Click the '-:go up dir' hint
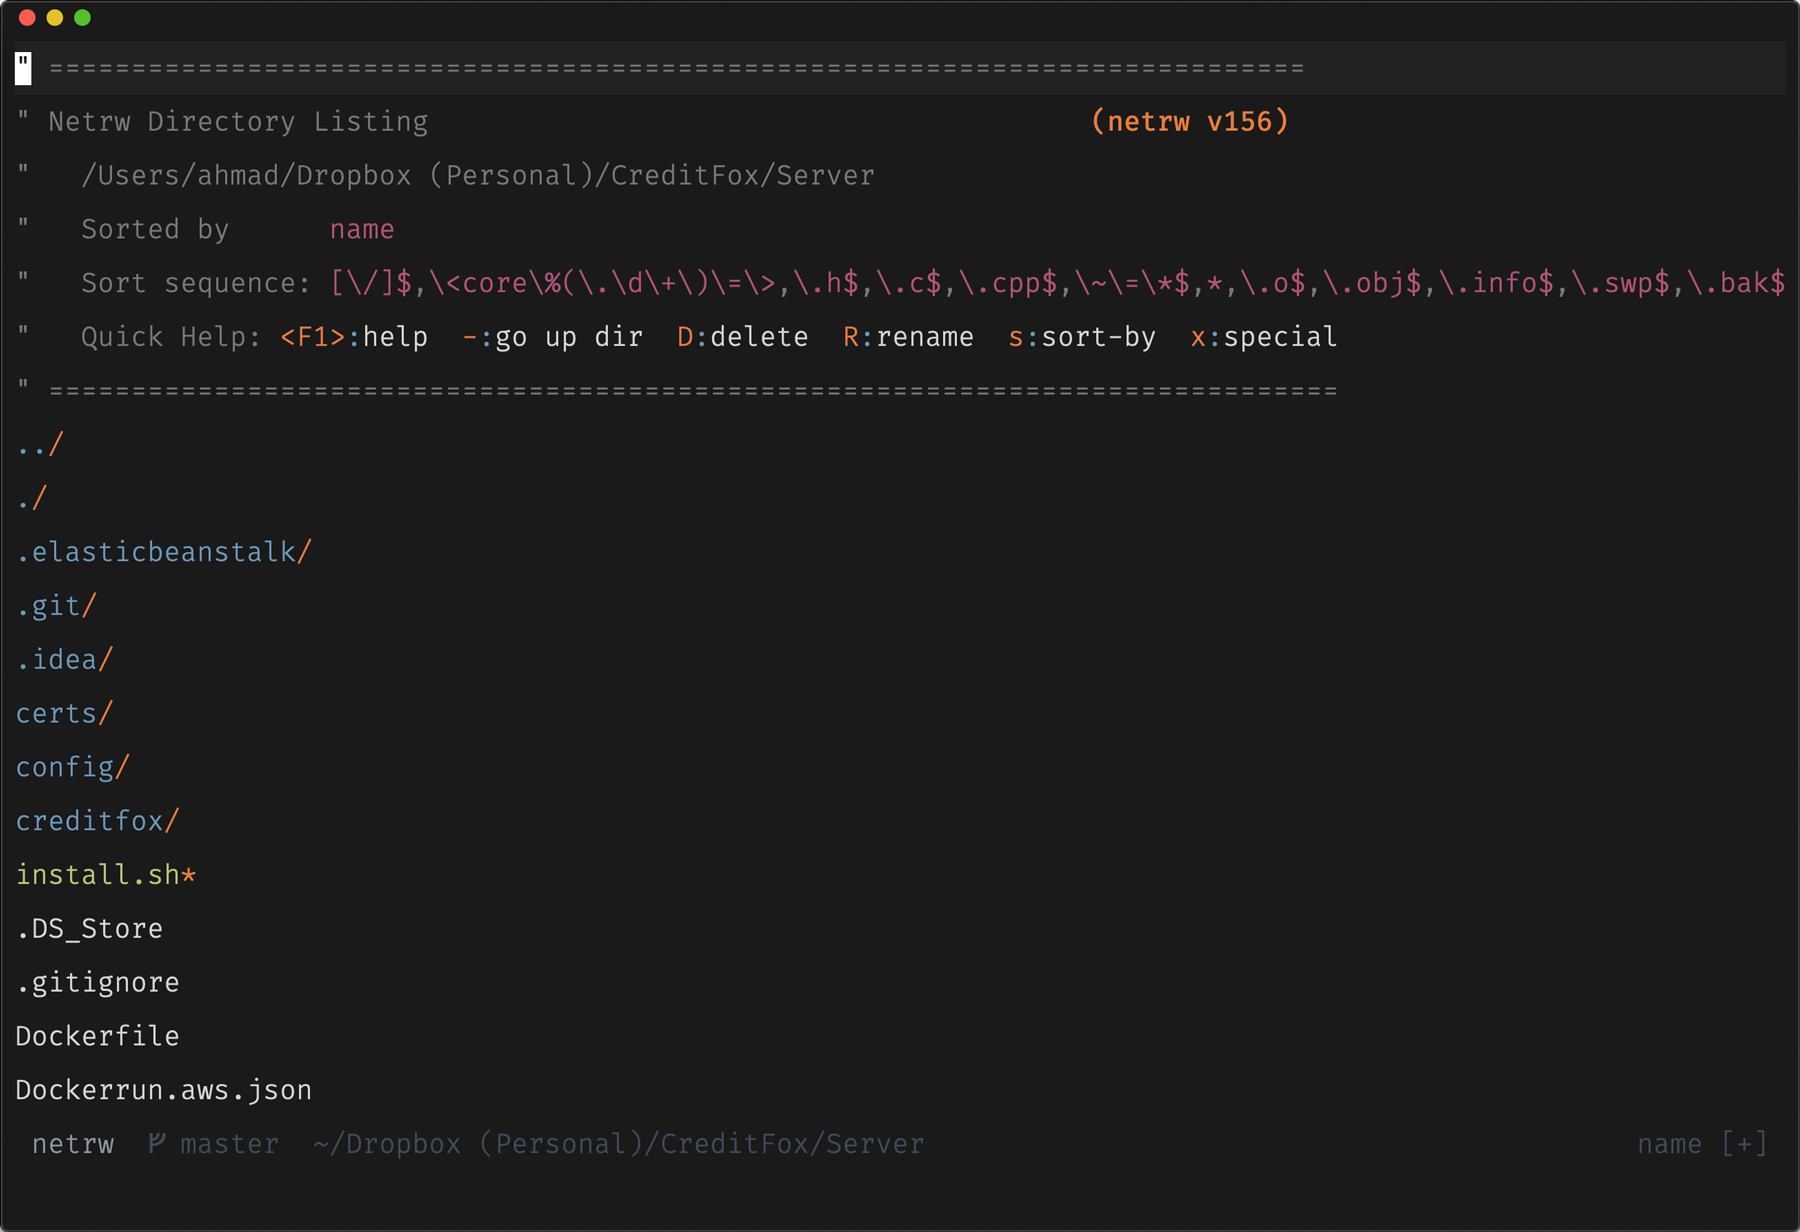 [553, 337]
